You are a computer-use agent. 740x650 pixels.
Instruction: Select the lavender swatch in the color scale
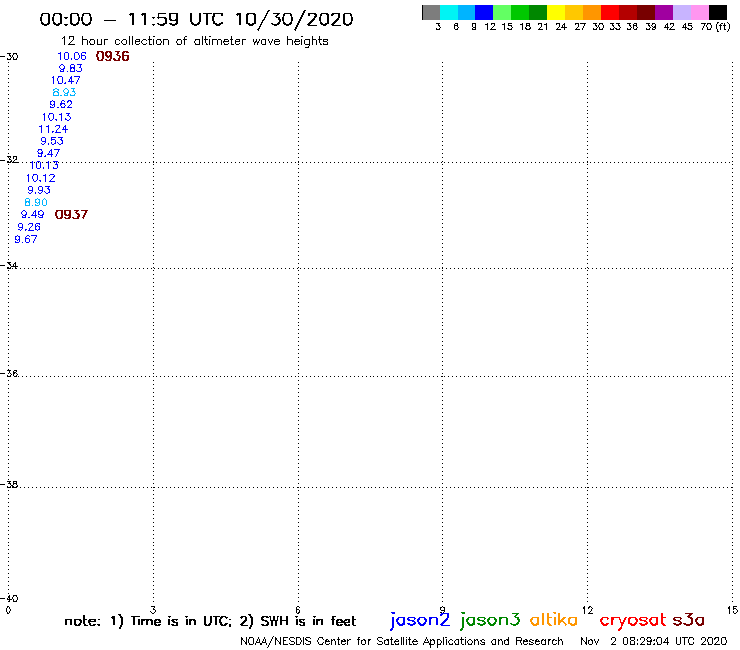click(681, 12)
